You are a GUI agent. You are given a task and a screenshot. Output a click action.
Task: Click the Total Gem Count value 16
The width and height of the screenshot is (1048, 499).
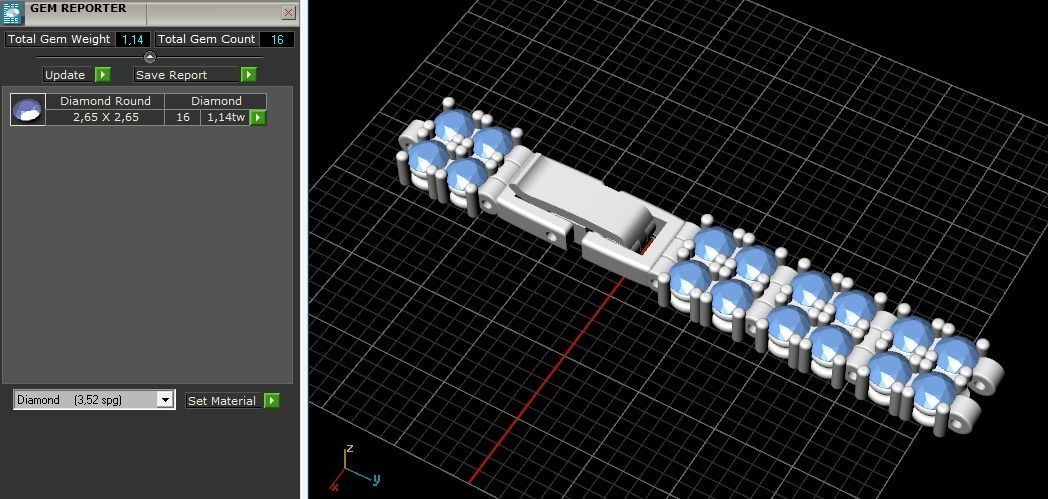click(277, 39)
